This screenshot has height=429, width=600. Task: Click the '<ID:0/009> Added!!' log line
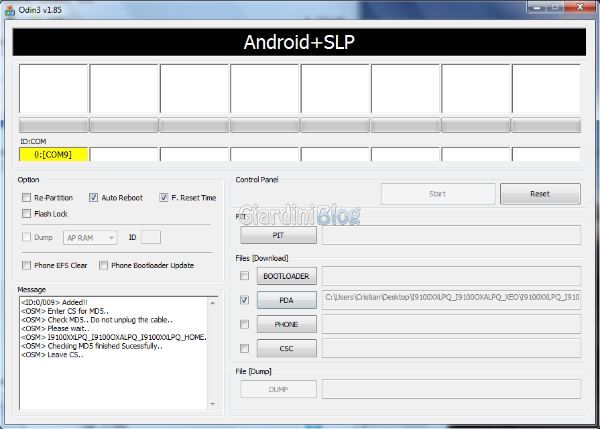pyautogui.click(x=54, y=302)
